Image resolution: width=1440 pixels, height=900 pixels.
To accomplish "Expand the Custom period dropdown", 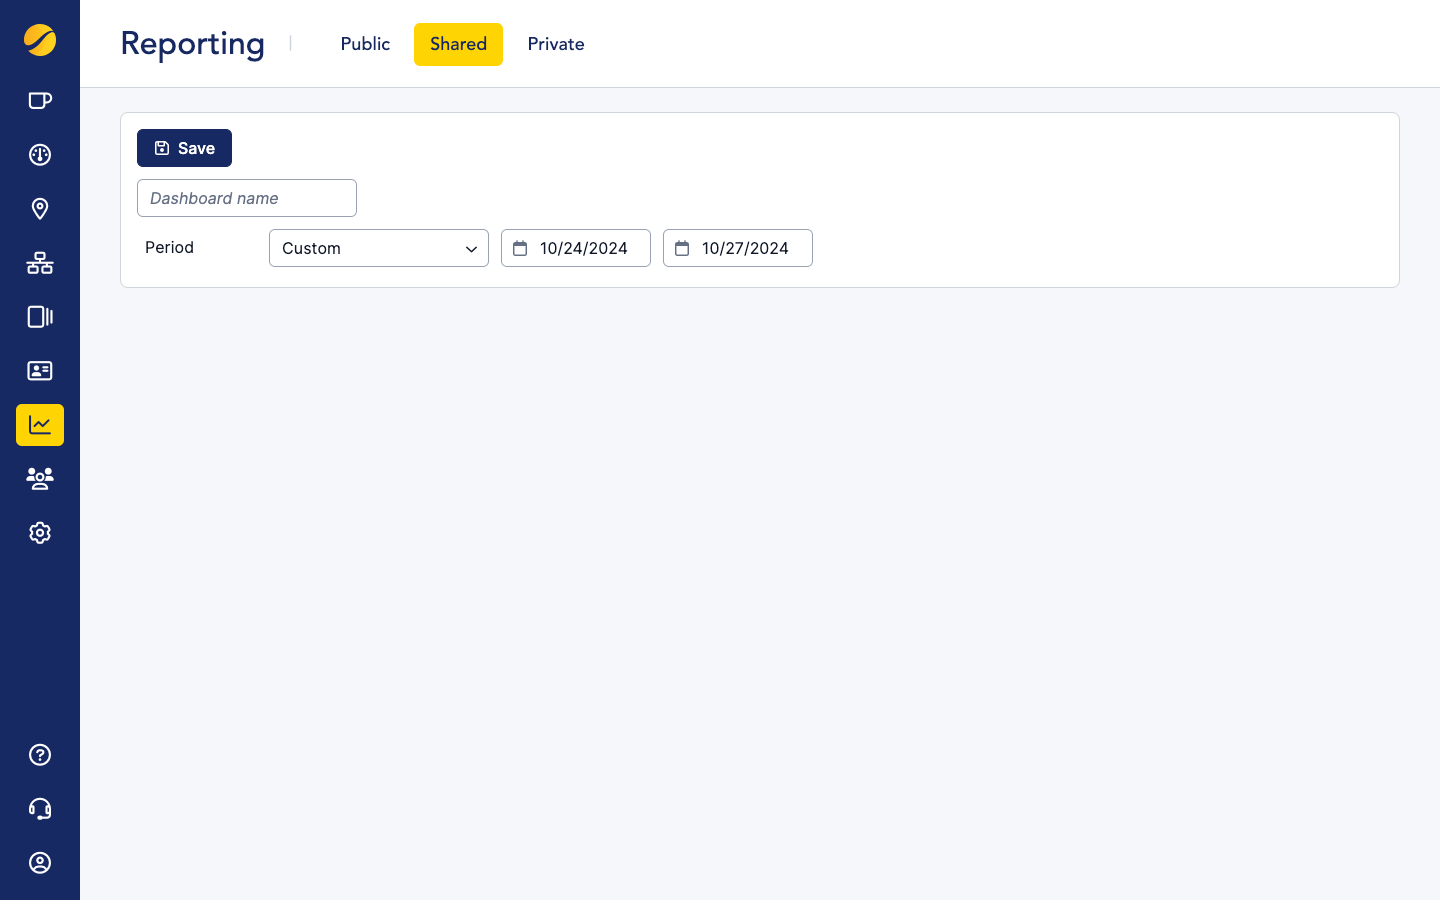I will tap(379, 248).
